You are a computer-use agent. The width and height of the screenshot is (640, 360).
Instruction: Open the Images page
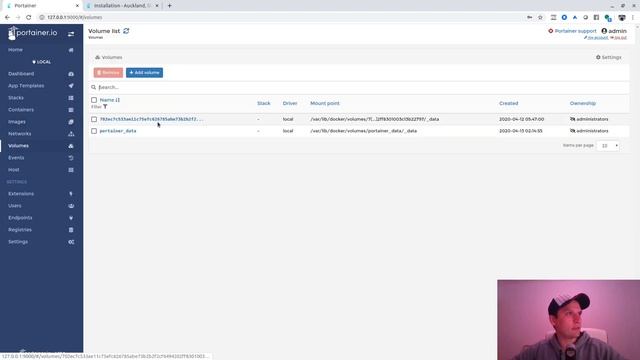17,122
